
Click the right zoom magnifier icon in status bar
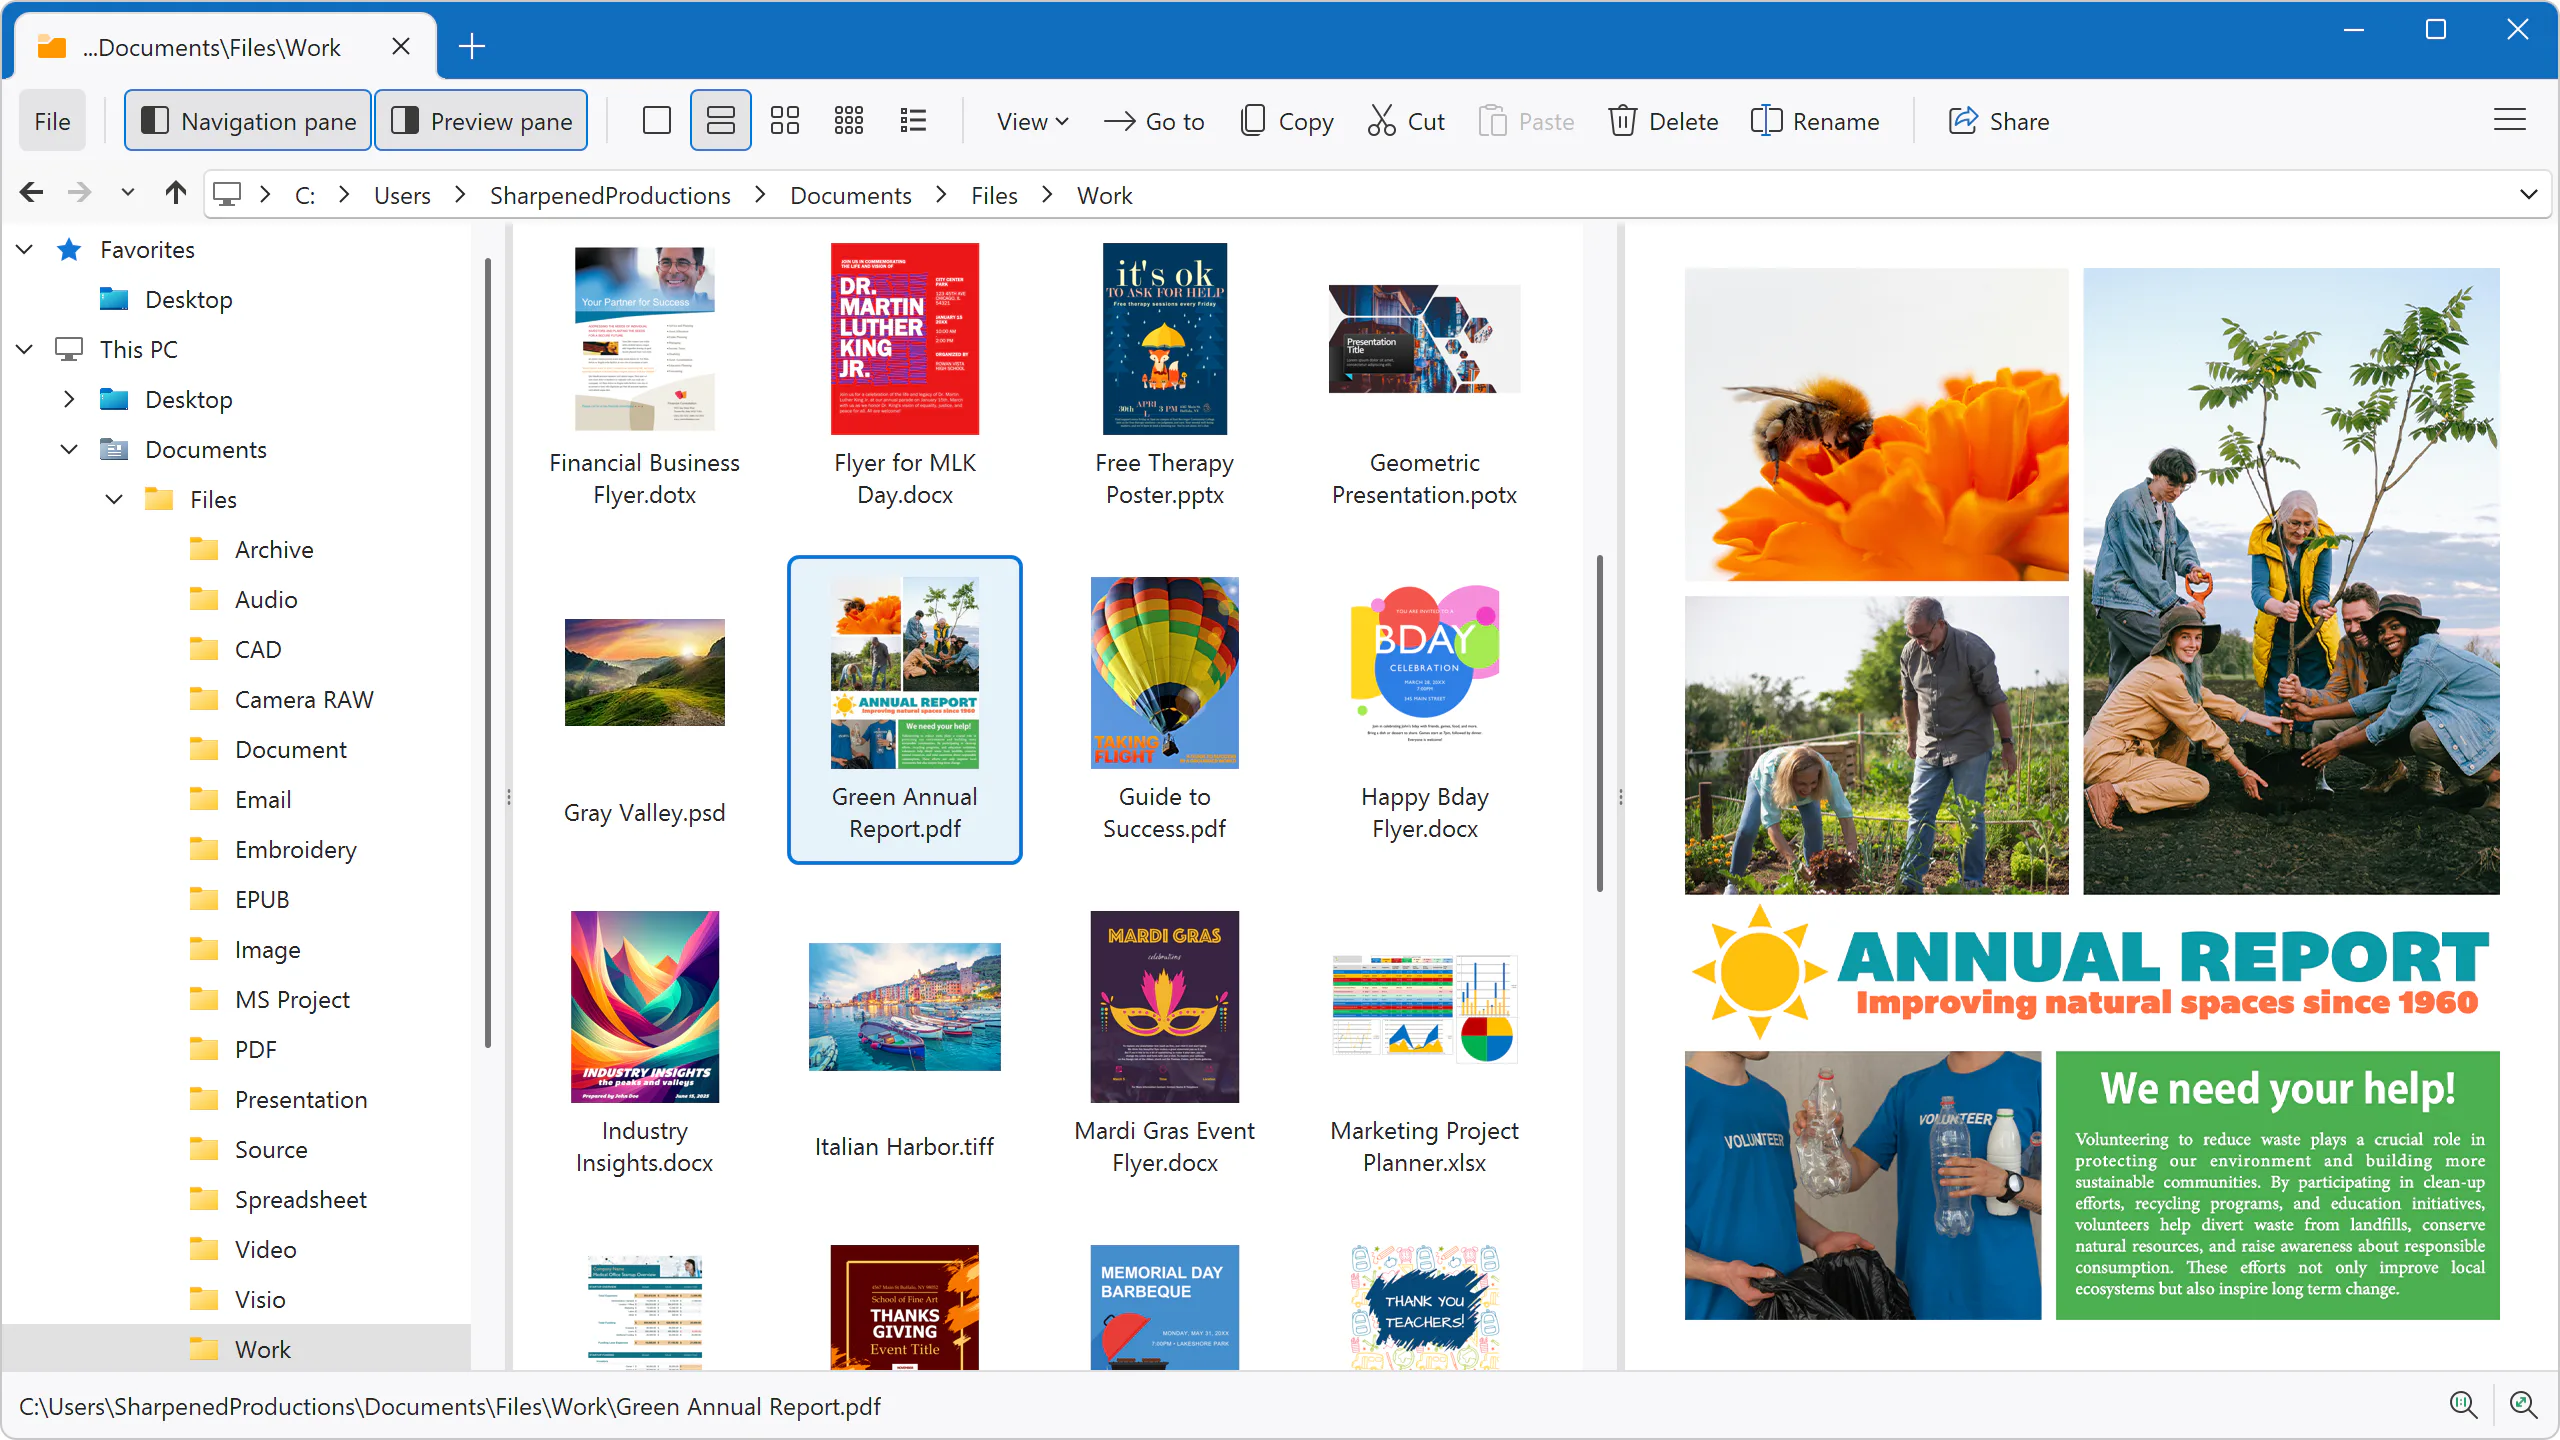coord(2523,1405)
